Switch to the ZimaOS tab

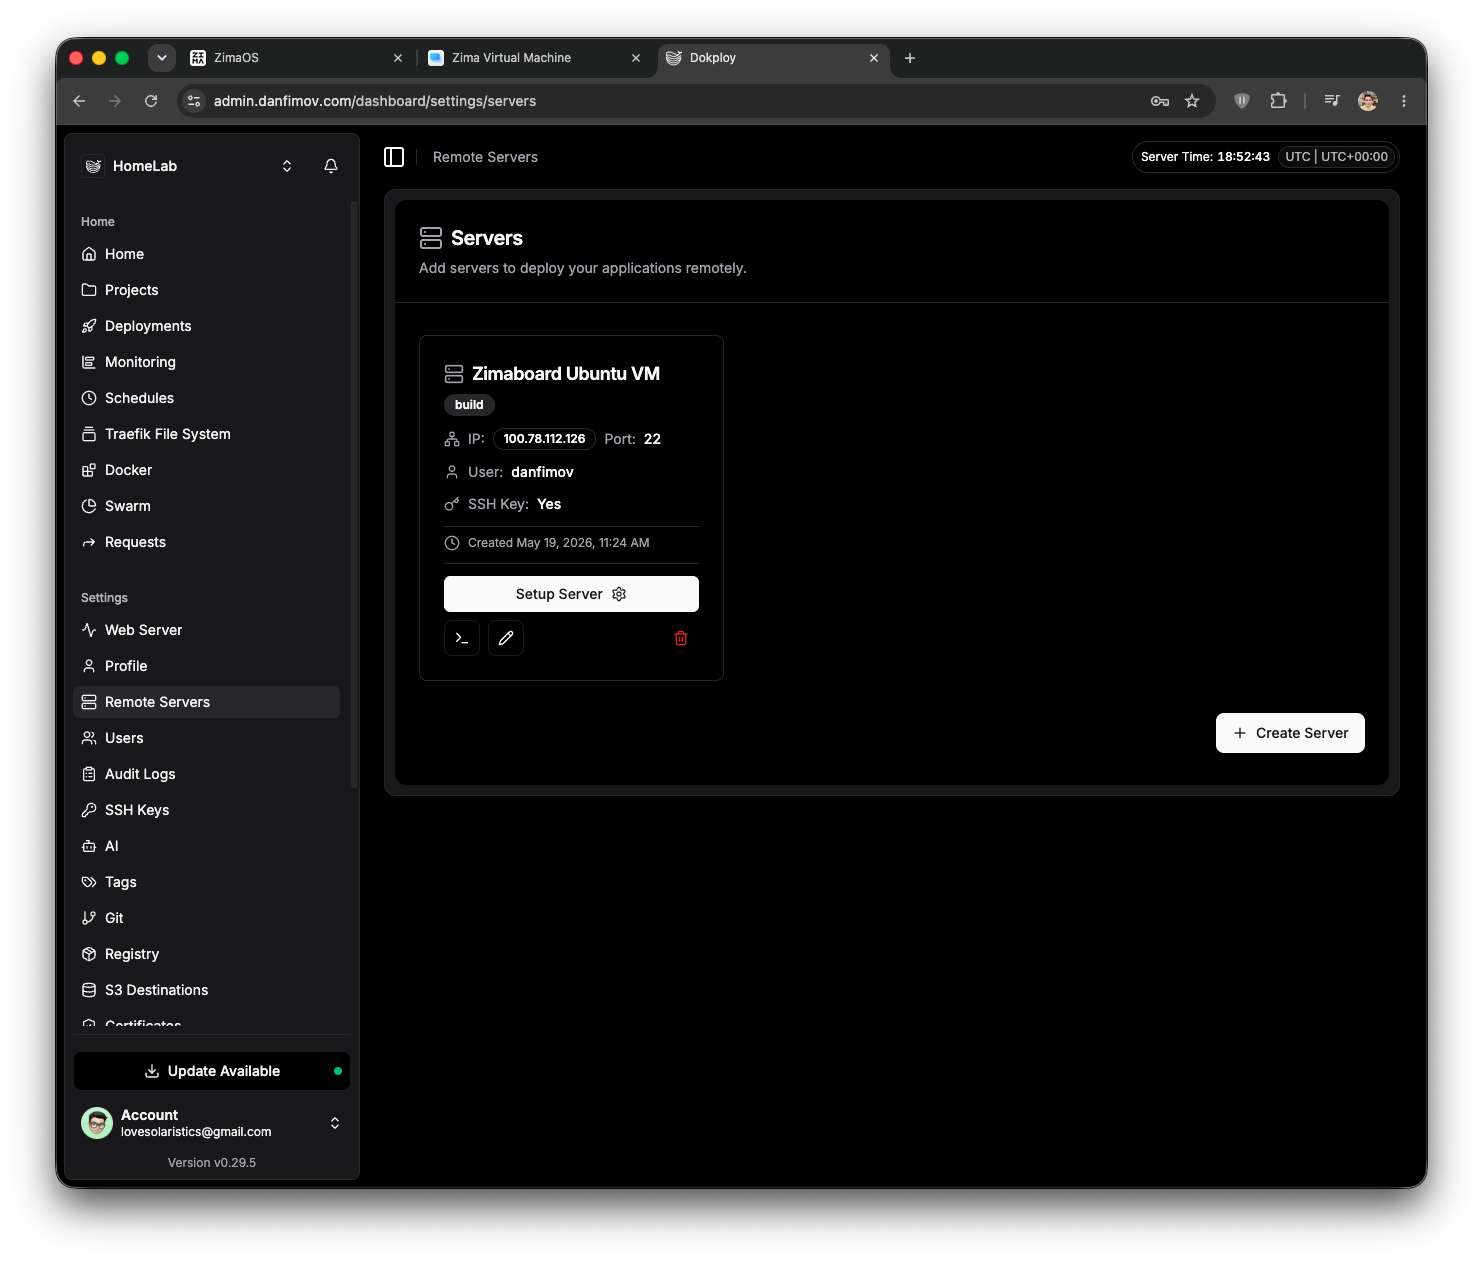(297, 58)
